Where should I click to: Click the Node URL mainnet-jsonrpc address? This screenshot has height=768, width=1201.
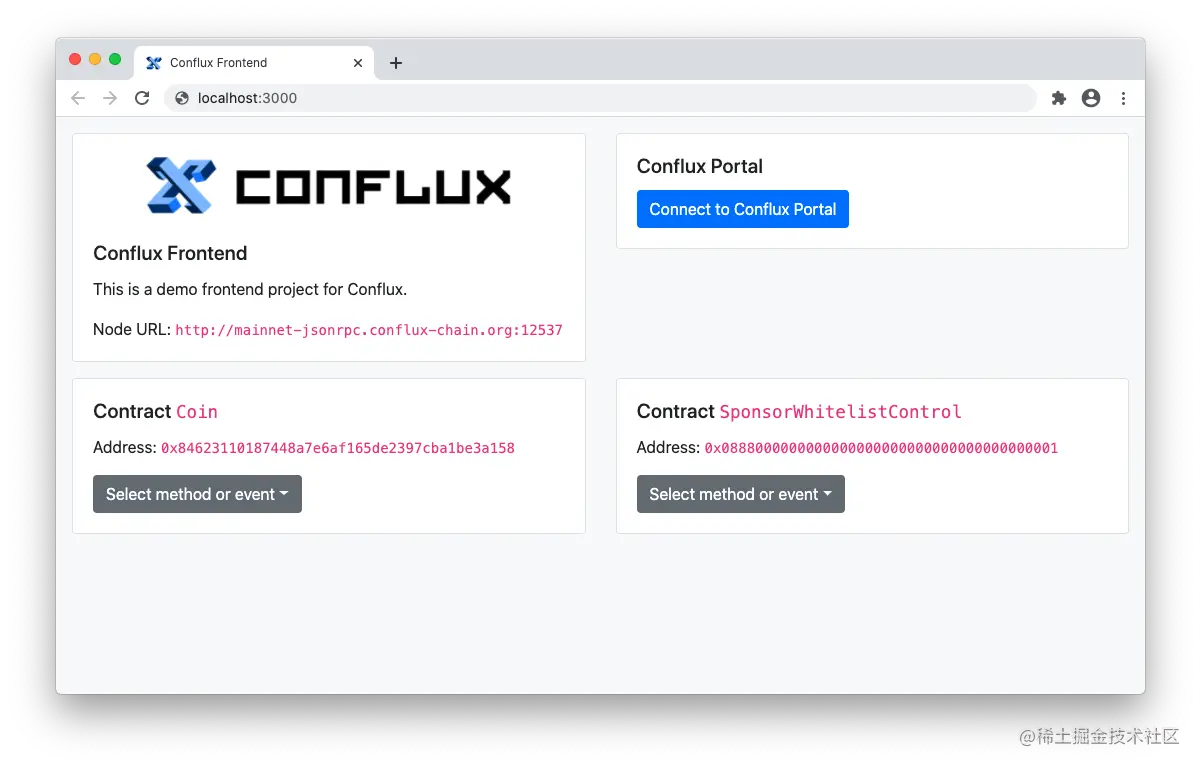369,330
